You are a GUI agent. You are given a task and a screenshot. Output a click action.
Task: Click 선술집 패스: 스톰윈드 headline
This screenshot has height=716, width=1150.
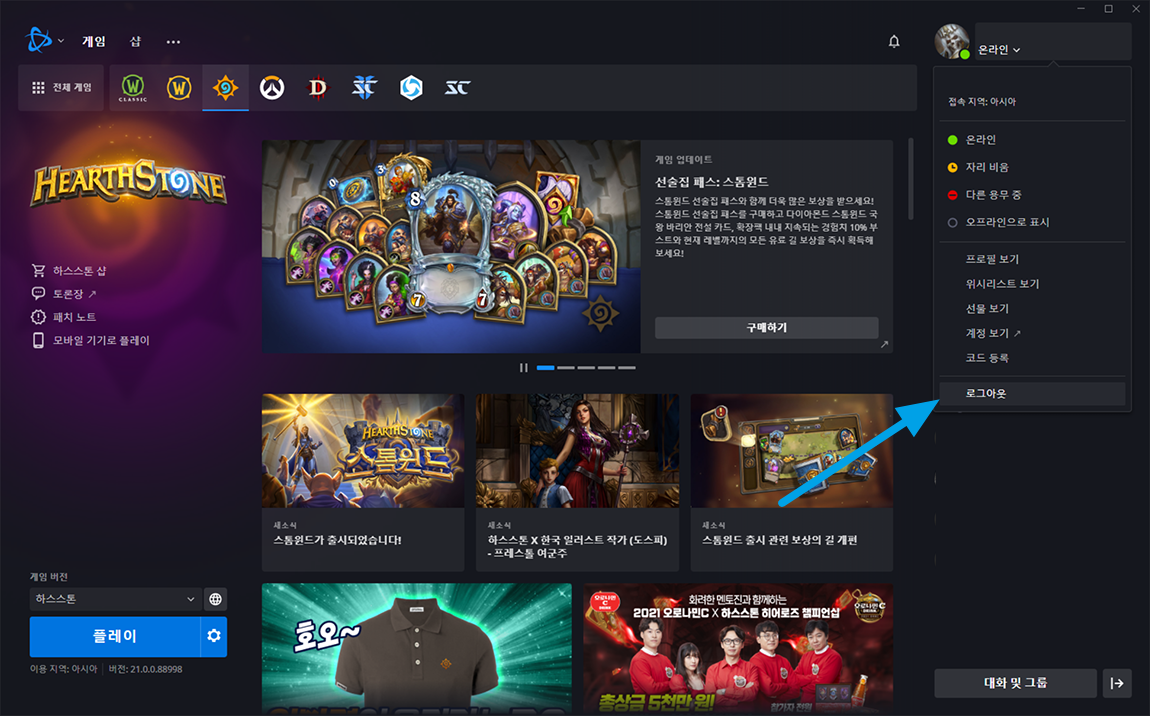click(x=711, y=182)
